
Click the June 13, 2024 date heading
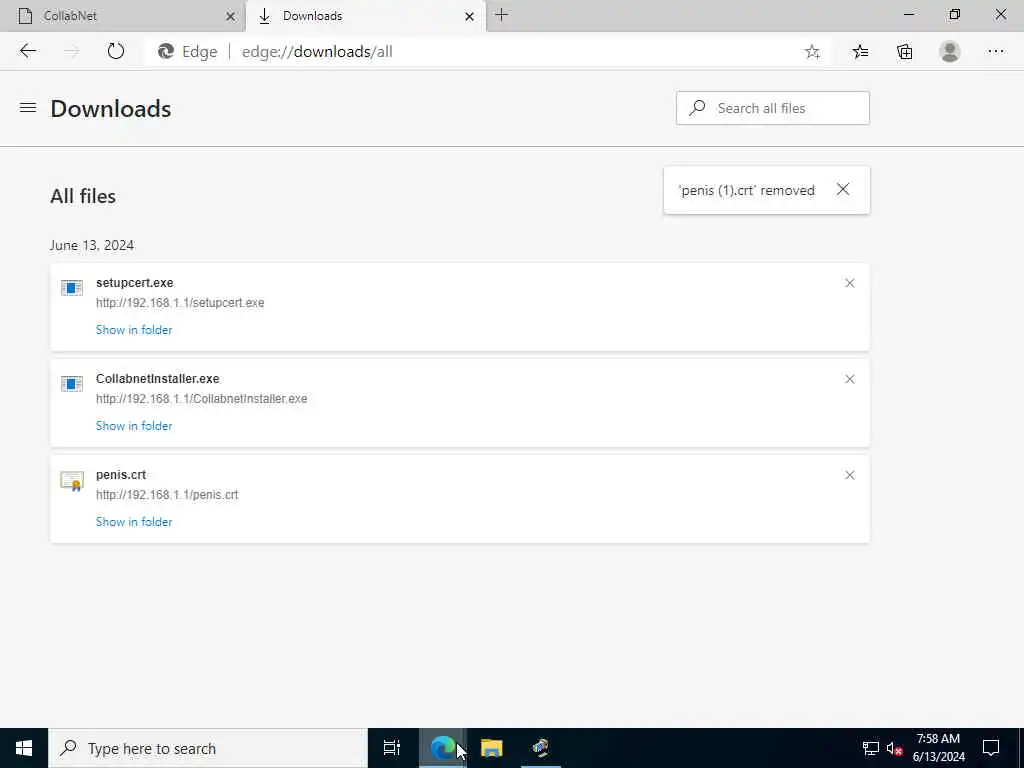(92, 245)
